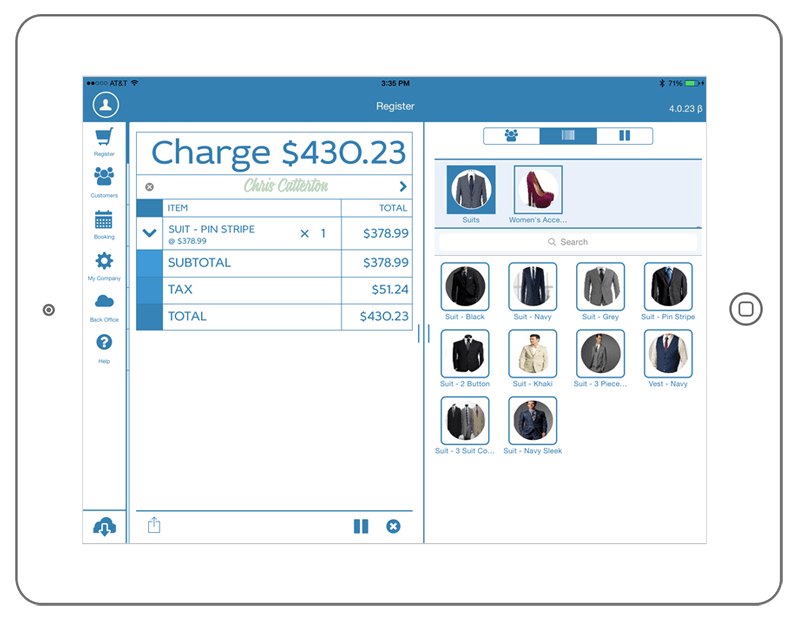Tap the share icon below the cart
Image resolution: width=800 pixels, height=626 pixels.
pyautogui.click(x=154, y=526)
